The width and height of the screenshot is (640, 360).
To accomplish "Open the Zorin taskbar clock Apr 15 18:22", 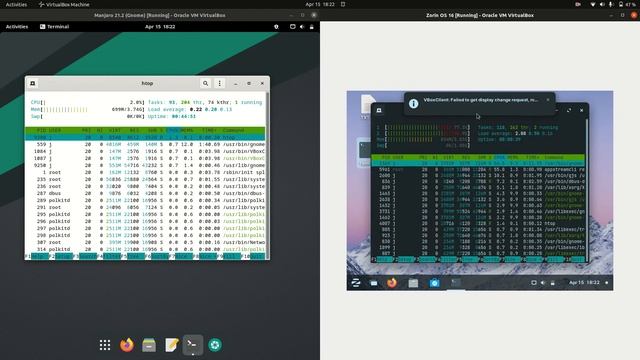I will (584, 282).
